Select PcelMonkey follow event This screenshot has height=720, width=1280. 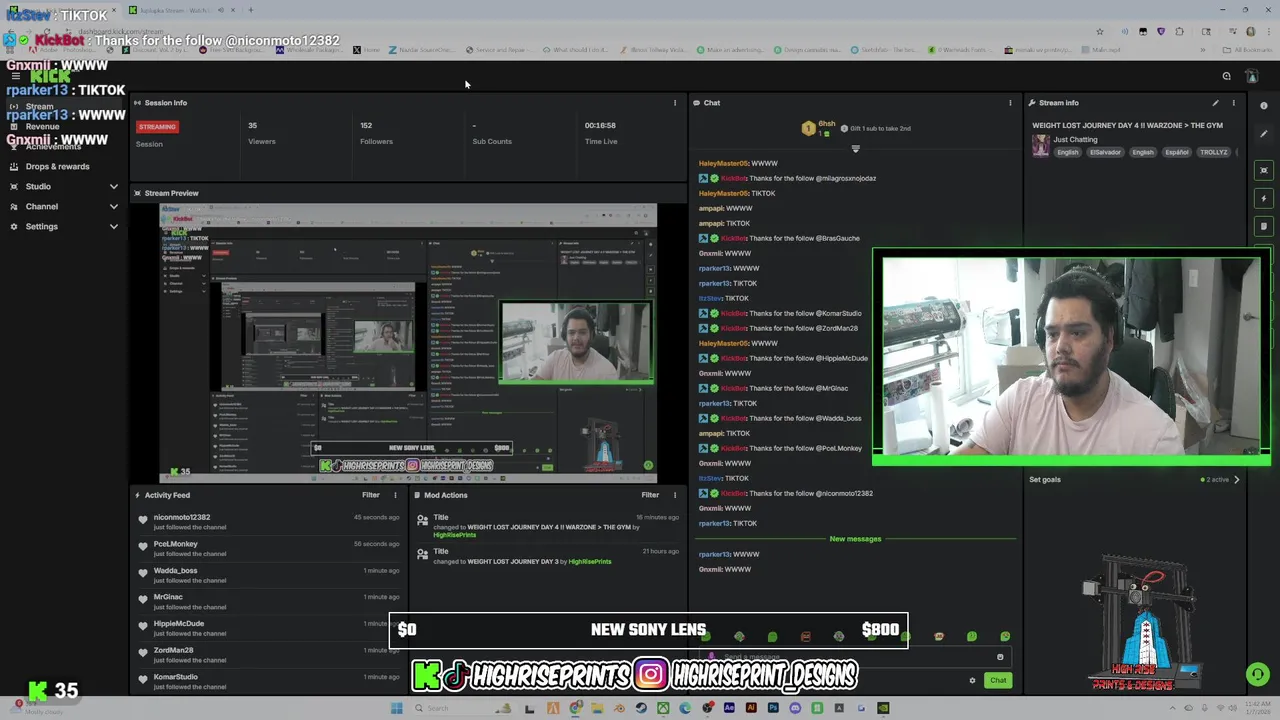click(x=270, y=548)
